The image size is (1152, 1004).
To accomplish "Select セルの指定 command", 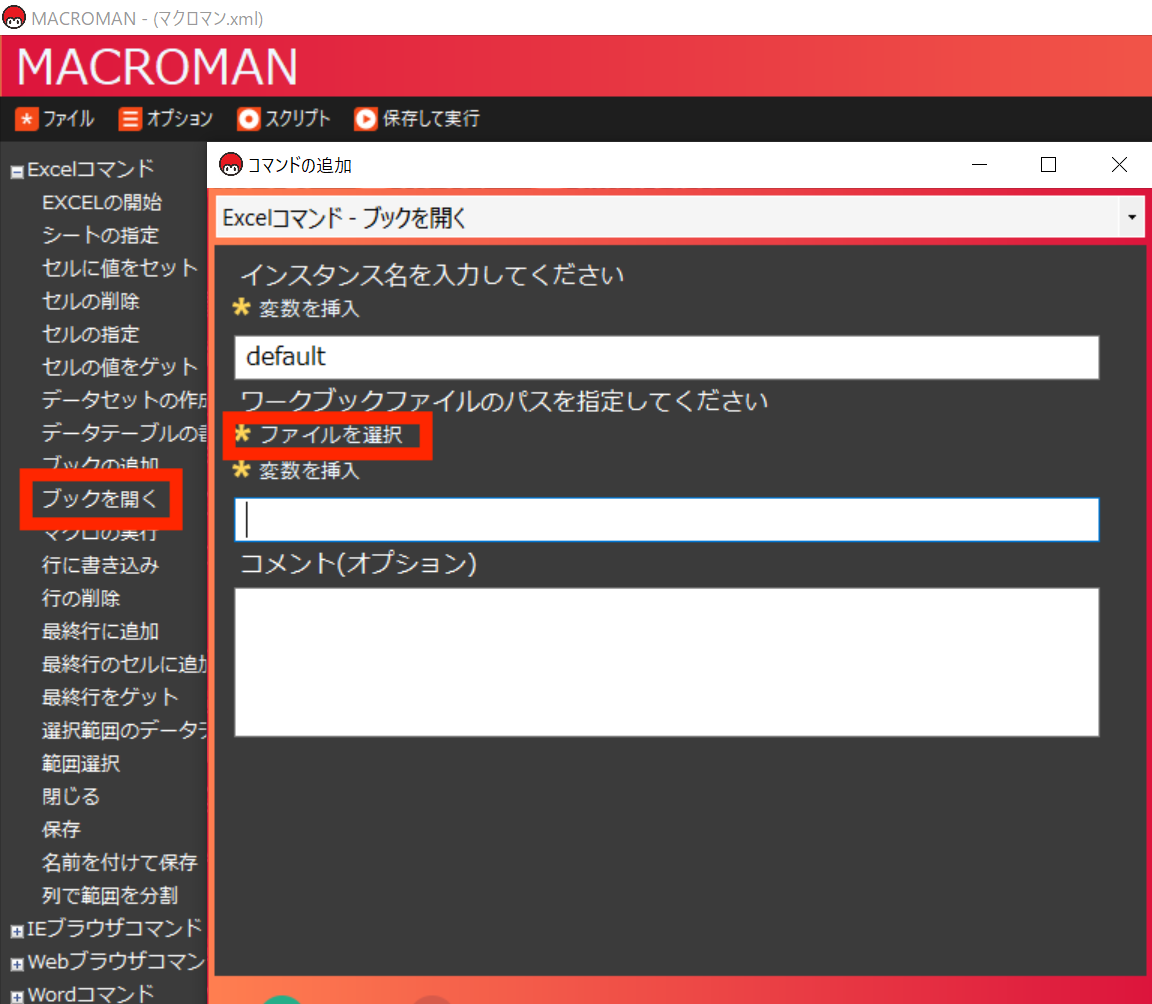I will (90, 334).
